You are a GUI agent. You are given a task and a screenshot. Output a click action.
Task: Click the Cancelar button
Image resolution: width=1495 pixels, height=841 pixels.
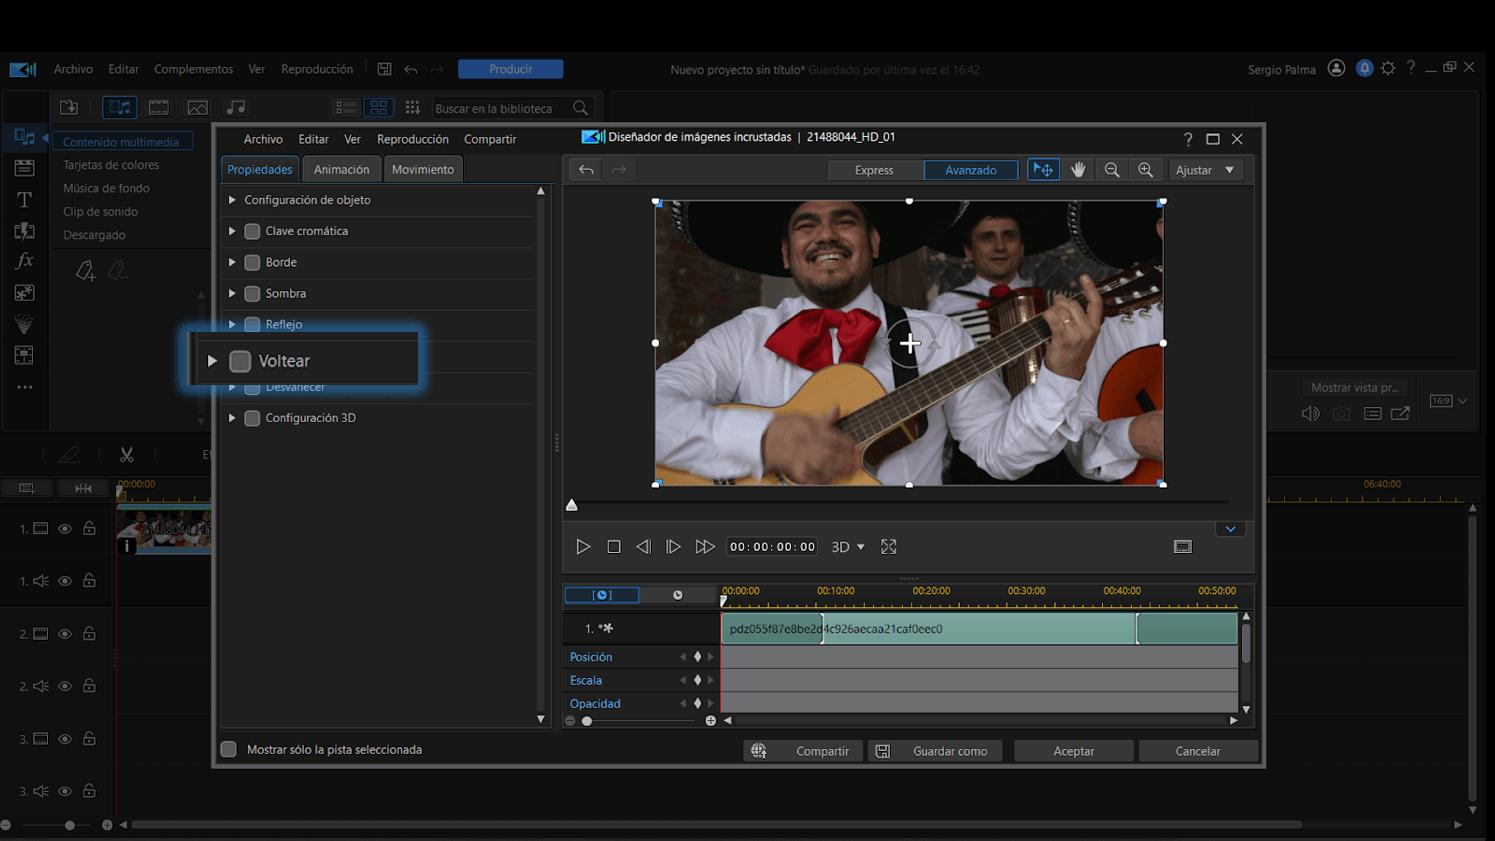(1198, 751)
